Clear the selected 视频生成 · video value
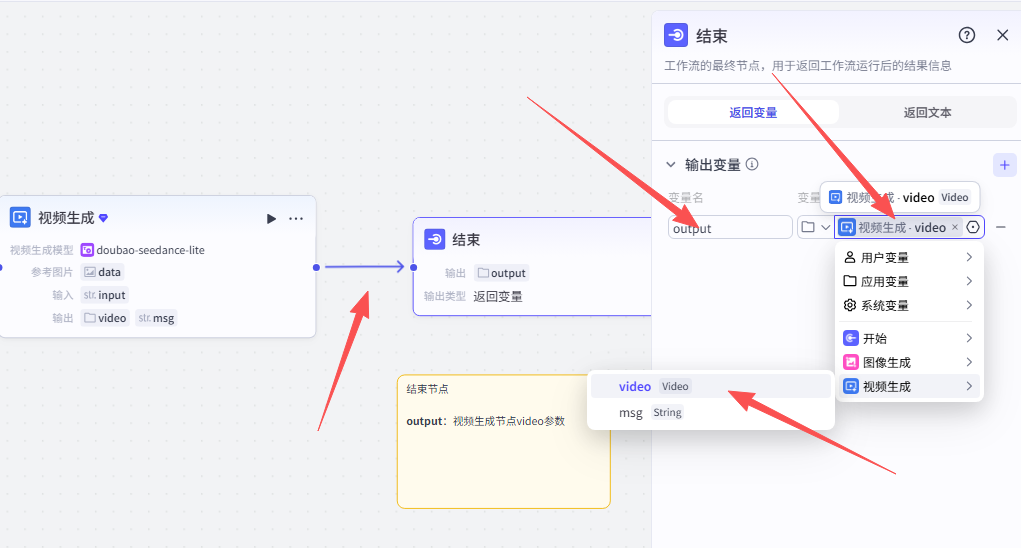1021x548 pixels. click(x=955, y=227)
